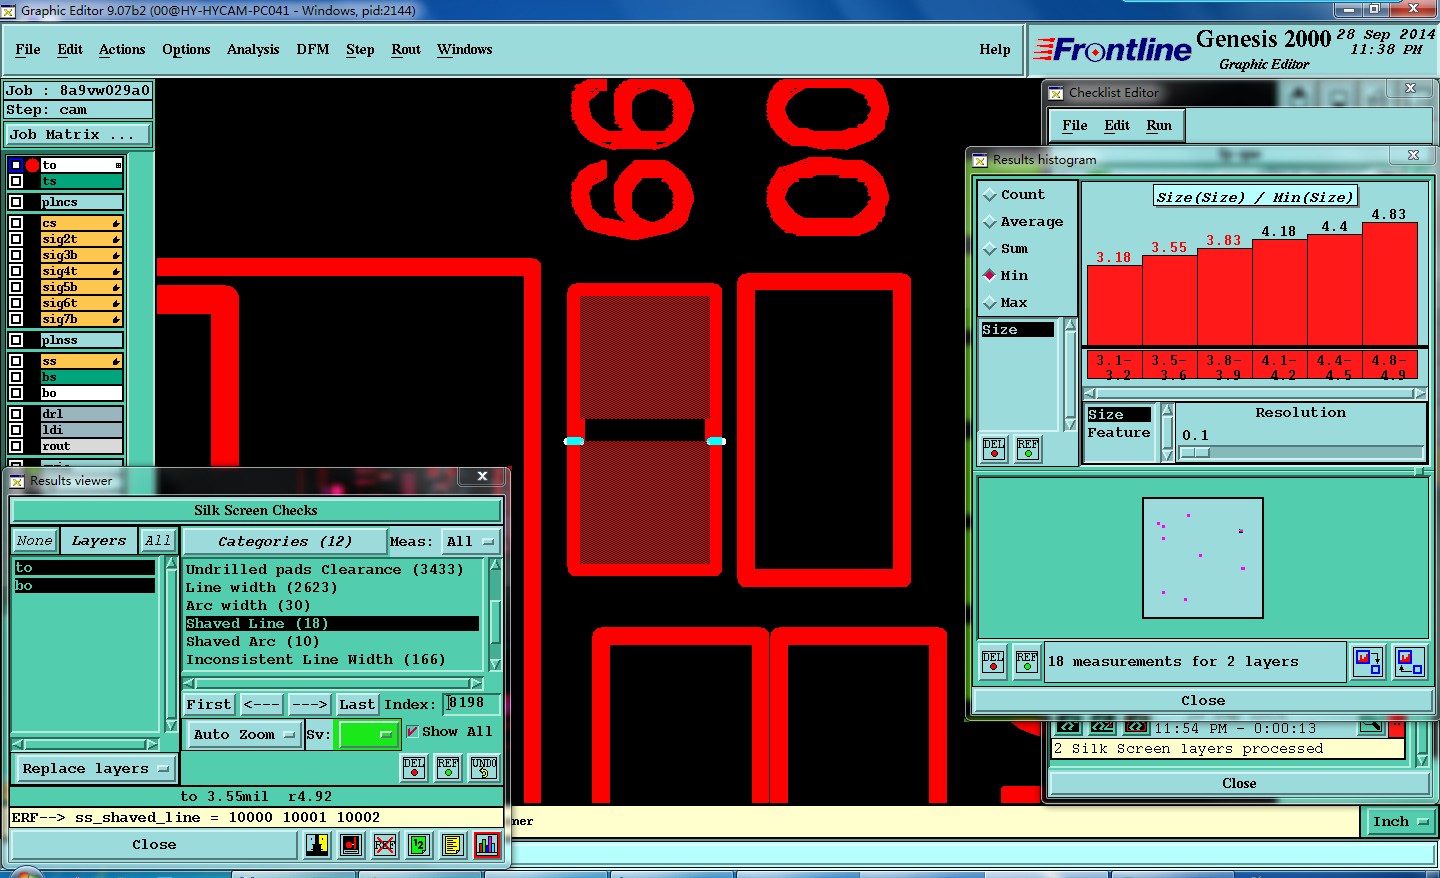The height and width of the screenshot is (878, 1440).
Task: Toggle the Show All checkbox
Action: [412, 732]
